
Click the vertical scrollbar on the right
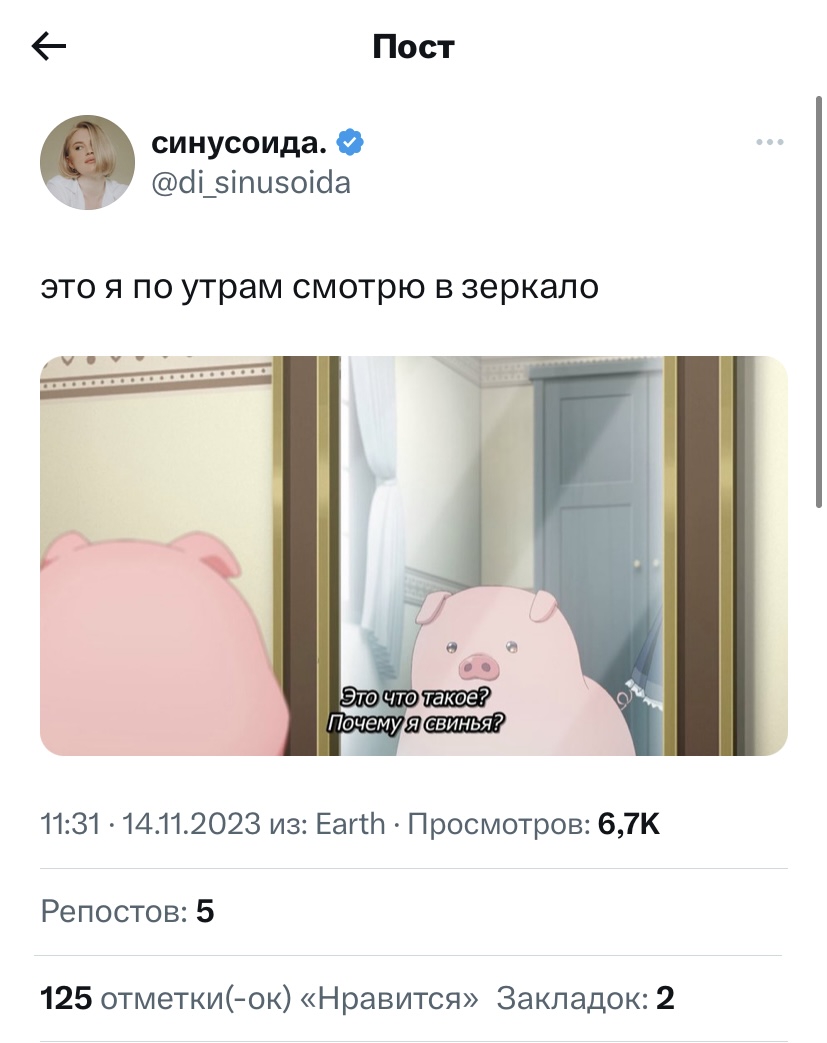[820, 303]
